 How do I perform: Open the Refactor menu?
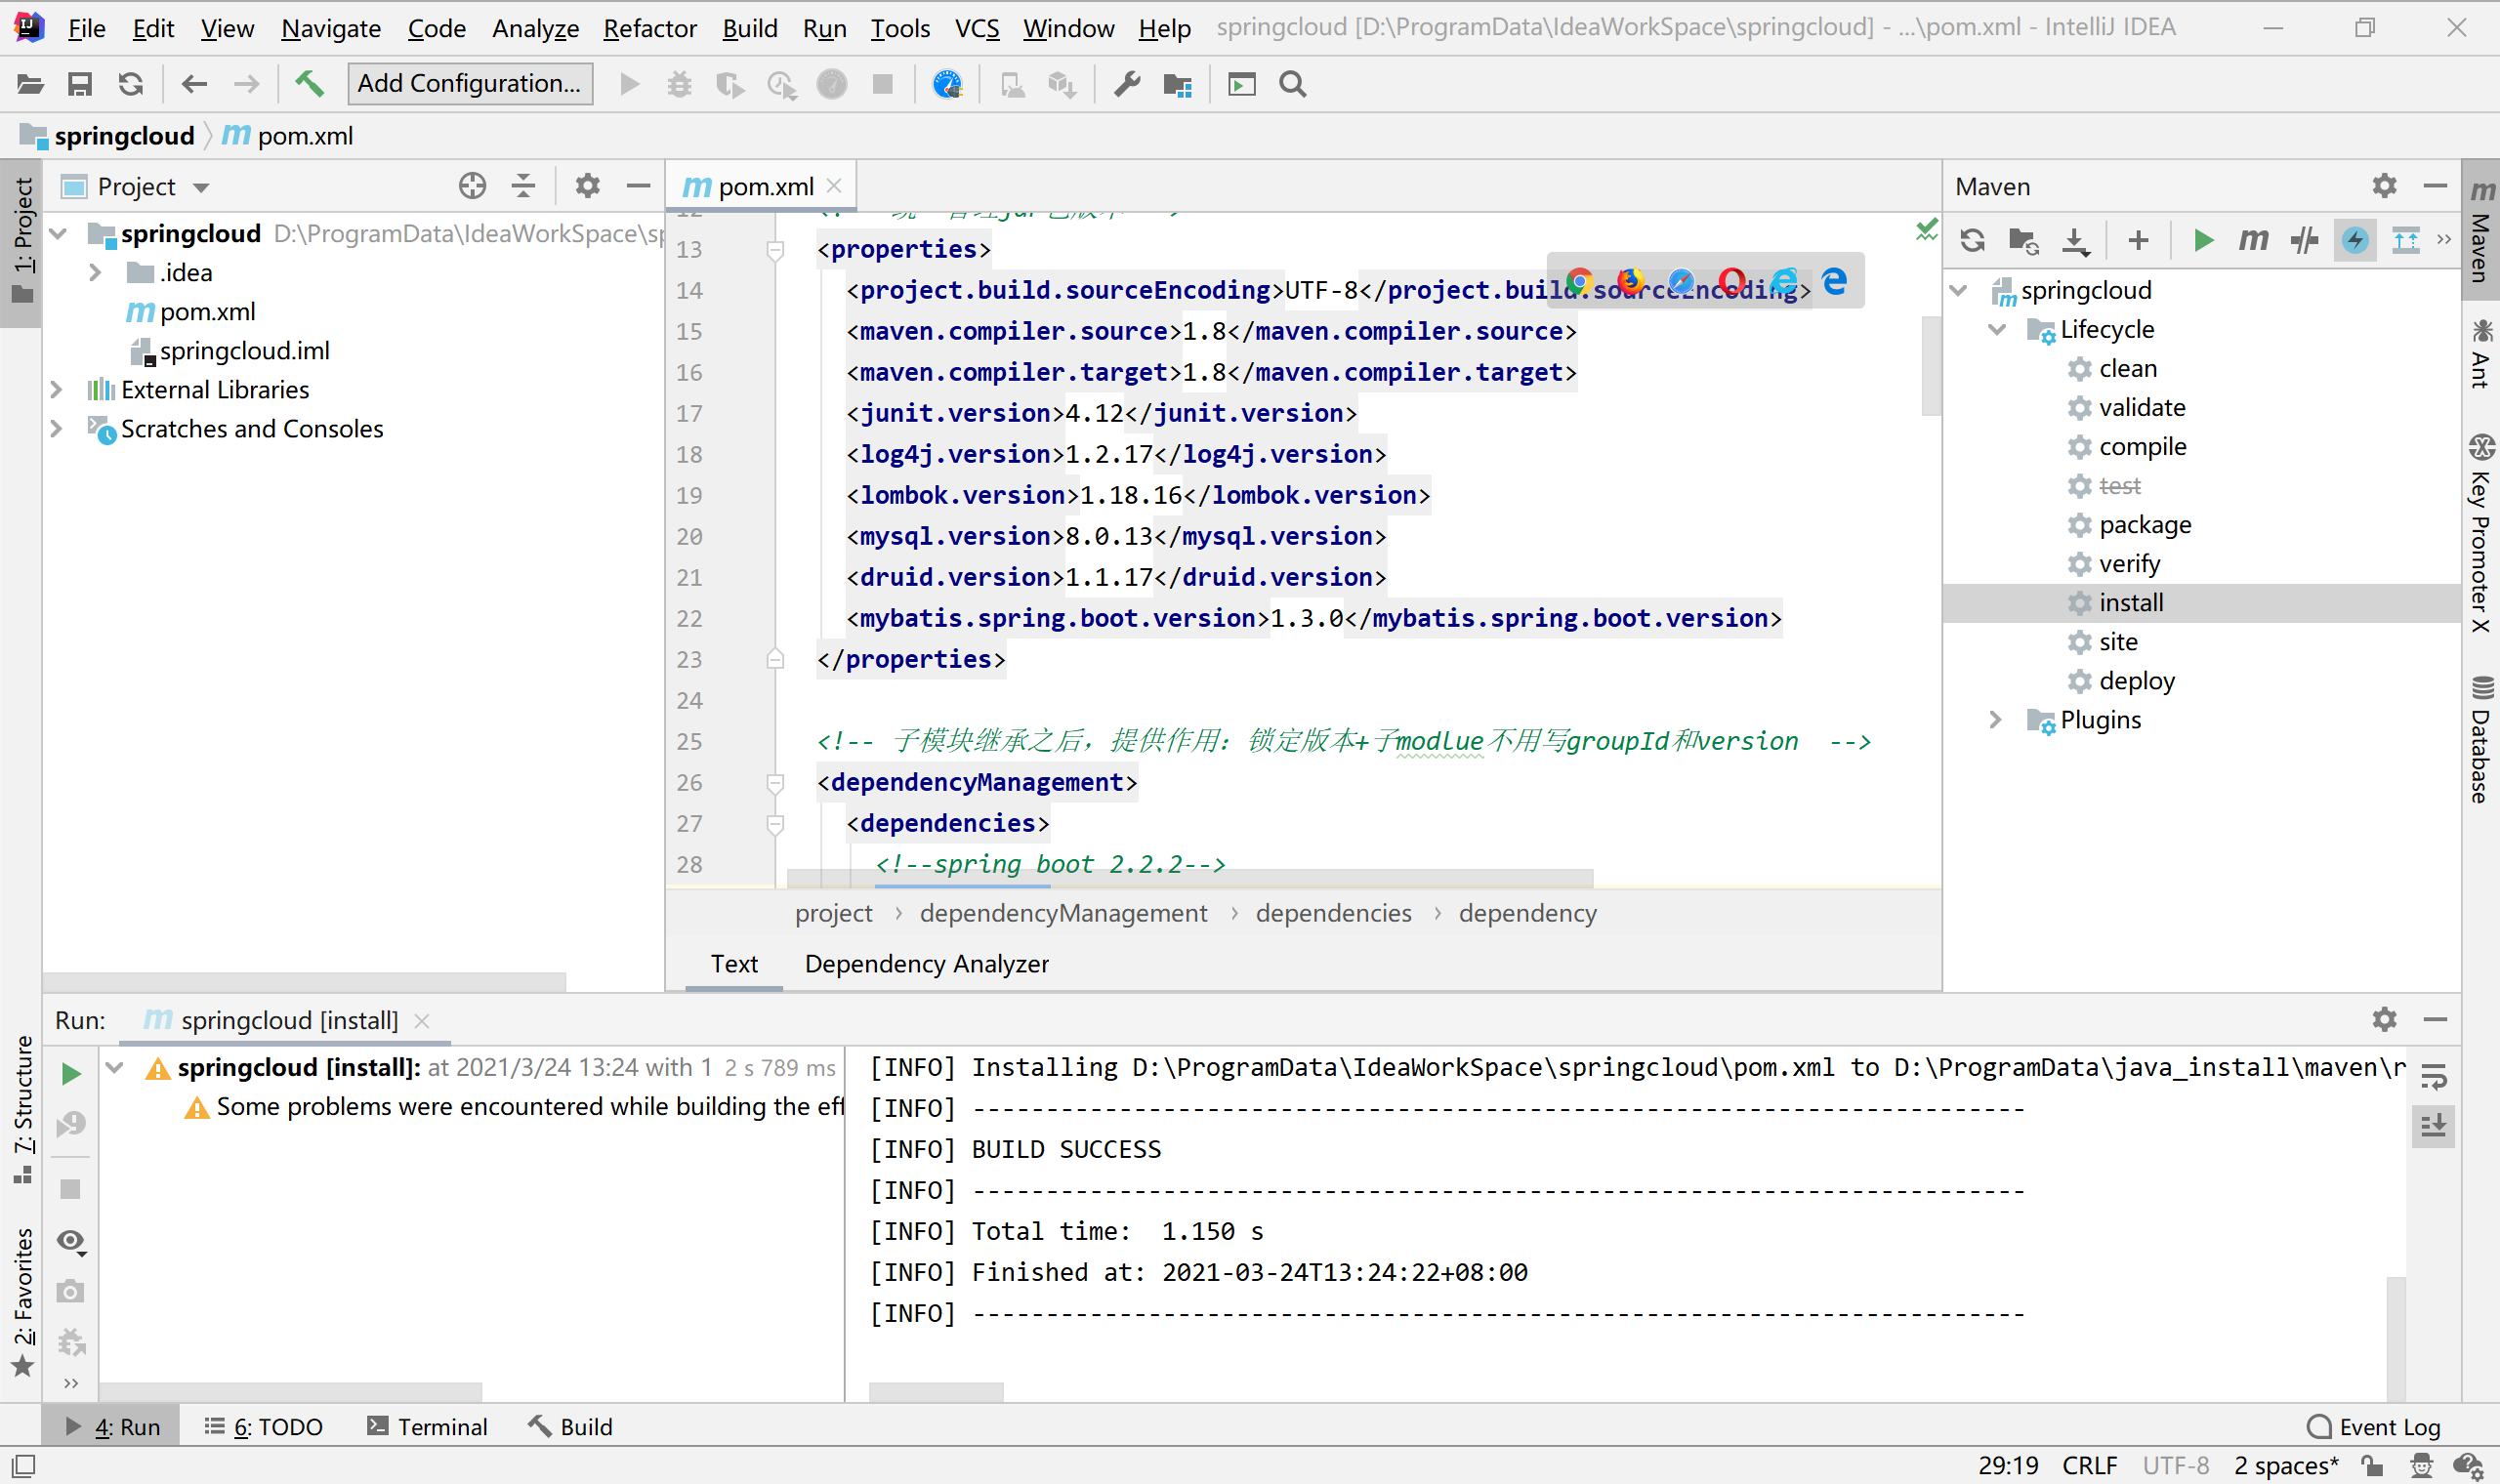pos(650,28)
